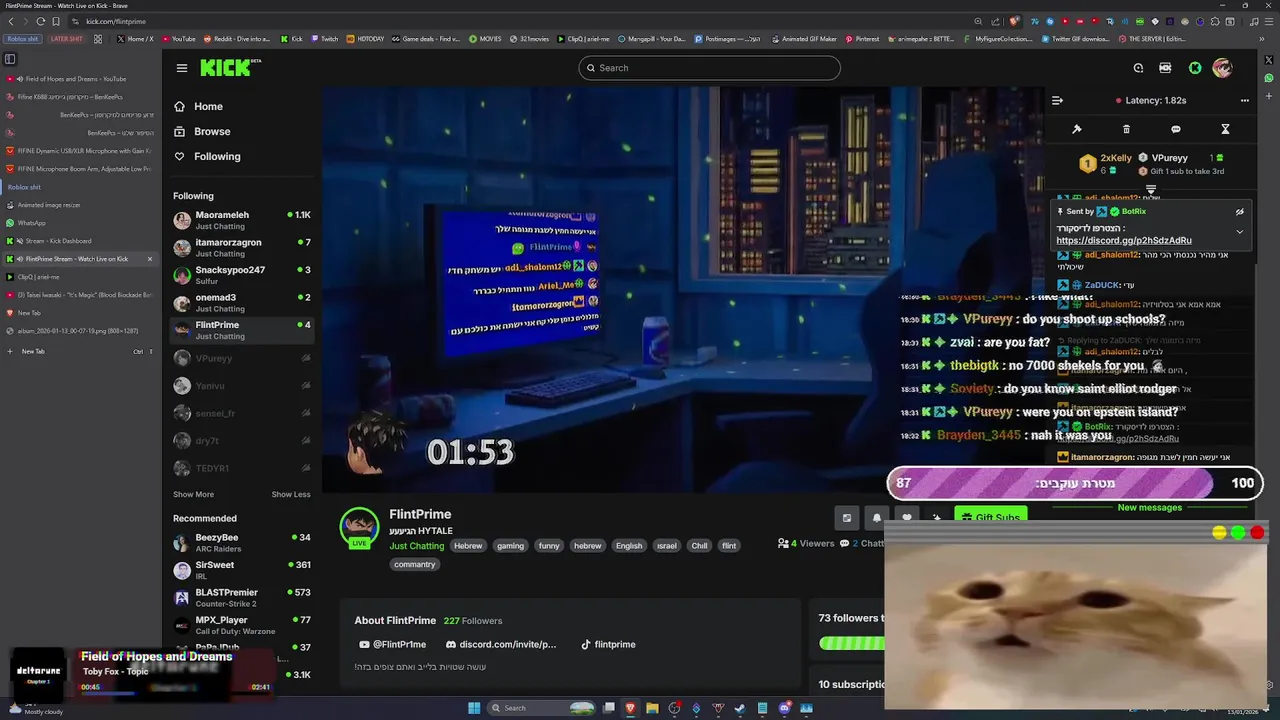Screen dimensions: 1280x720
Task: Toggle notification bell for FlintPrime
Action: (x=877, y=517)
